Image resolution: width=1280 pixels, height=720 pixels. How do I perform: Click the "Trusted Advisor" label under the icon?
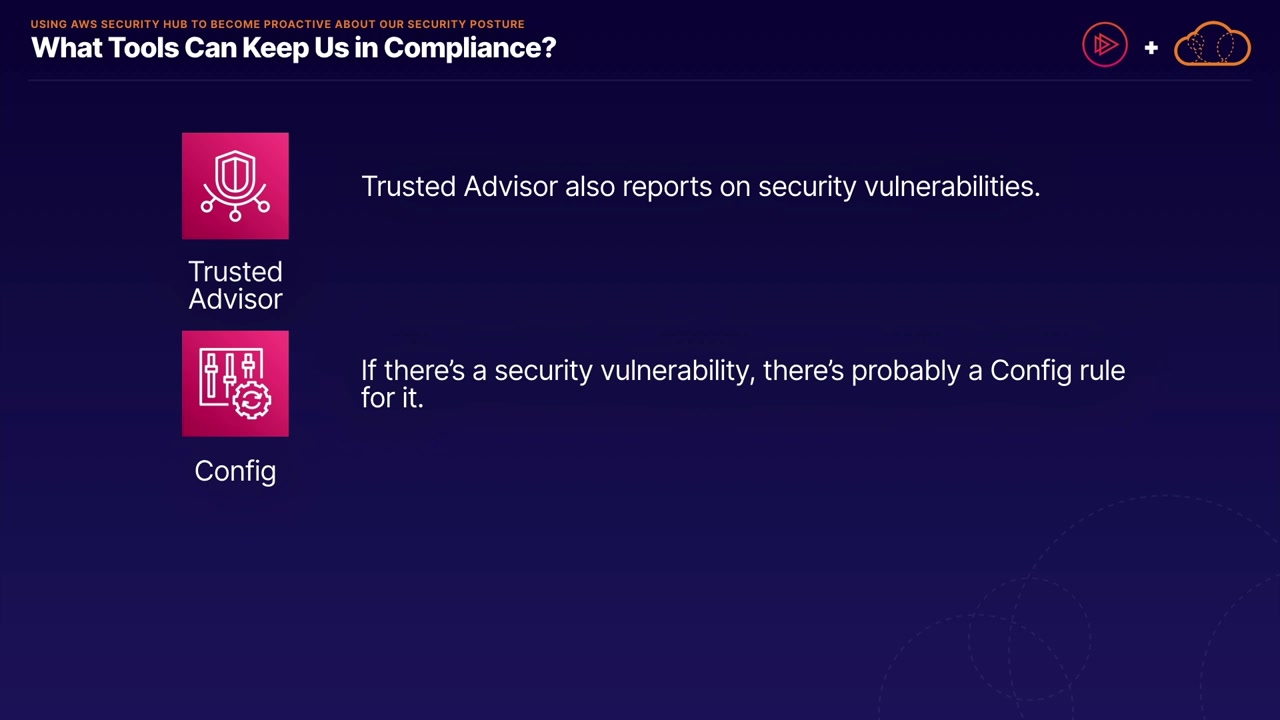point(235,286)
